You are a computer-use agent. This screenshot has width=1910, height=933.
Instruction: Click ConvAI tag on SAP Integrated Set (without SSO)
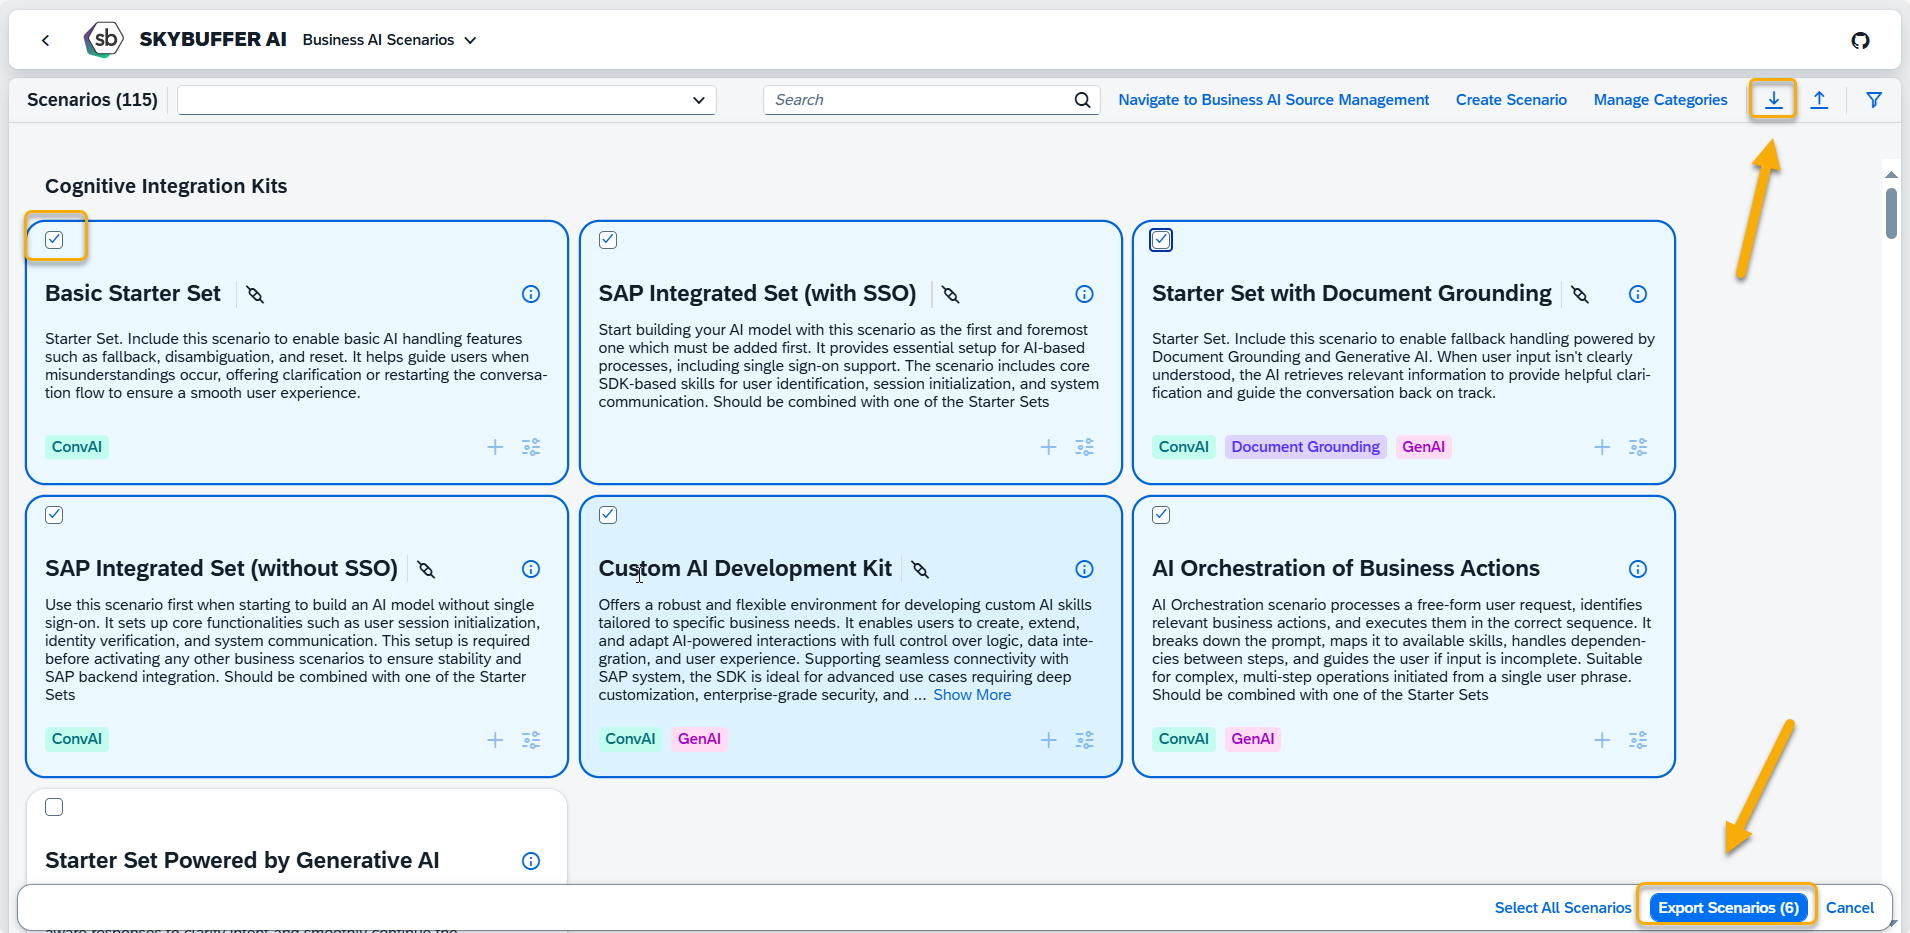(77, 739)
